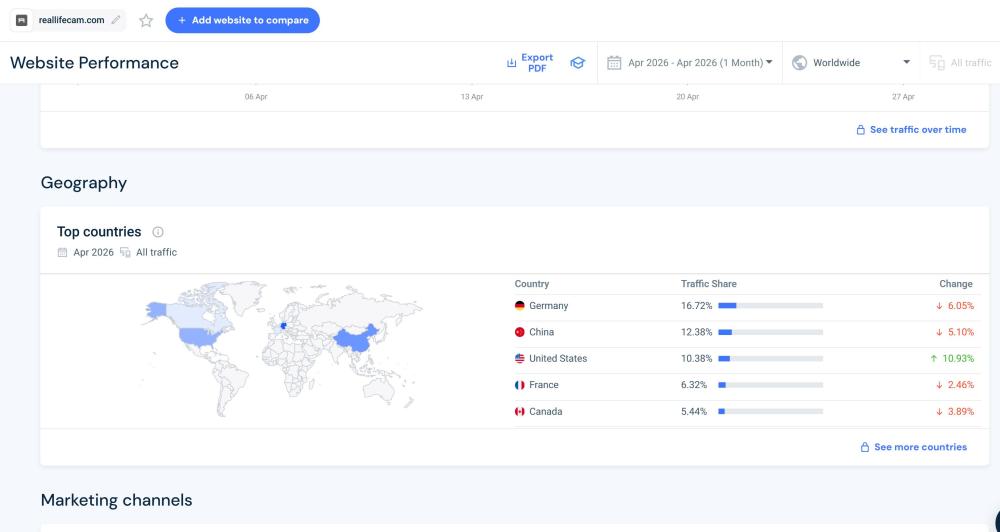Open See more countries link
This screenshot has height=532, width=1000.
point(914,447)
